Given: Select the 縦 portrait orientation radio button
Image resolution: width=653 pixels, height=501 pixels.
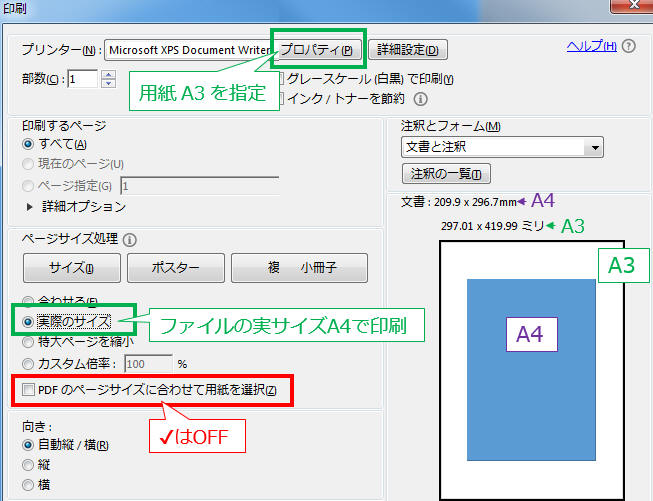Looking at the screenshot, I should click(x=28, y=465).
